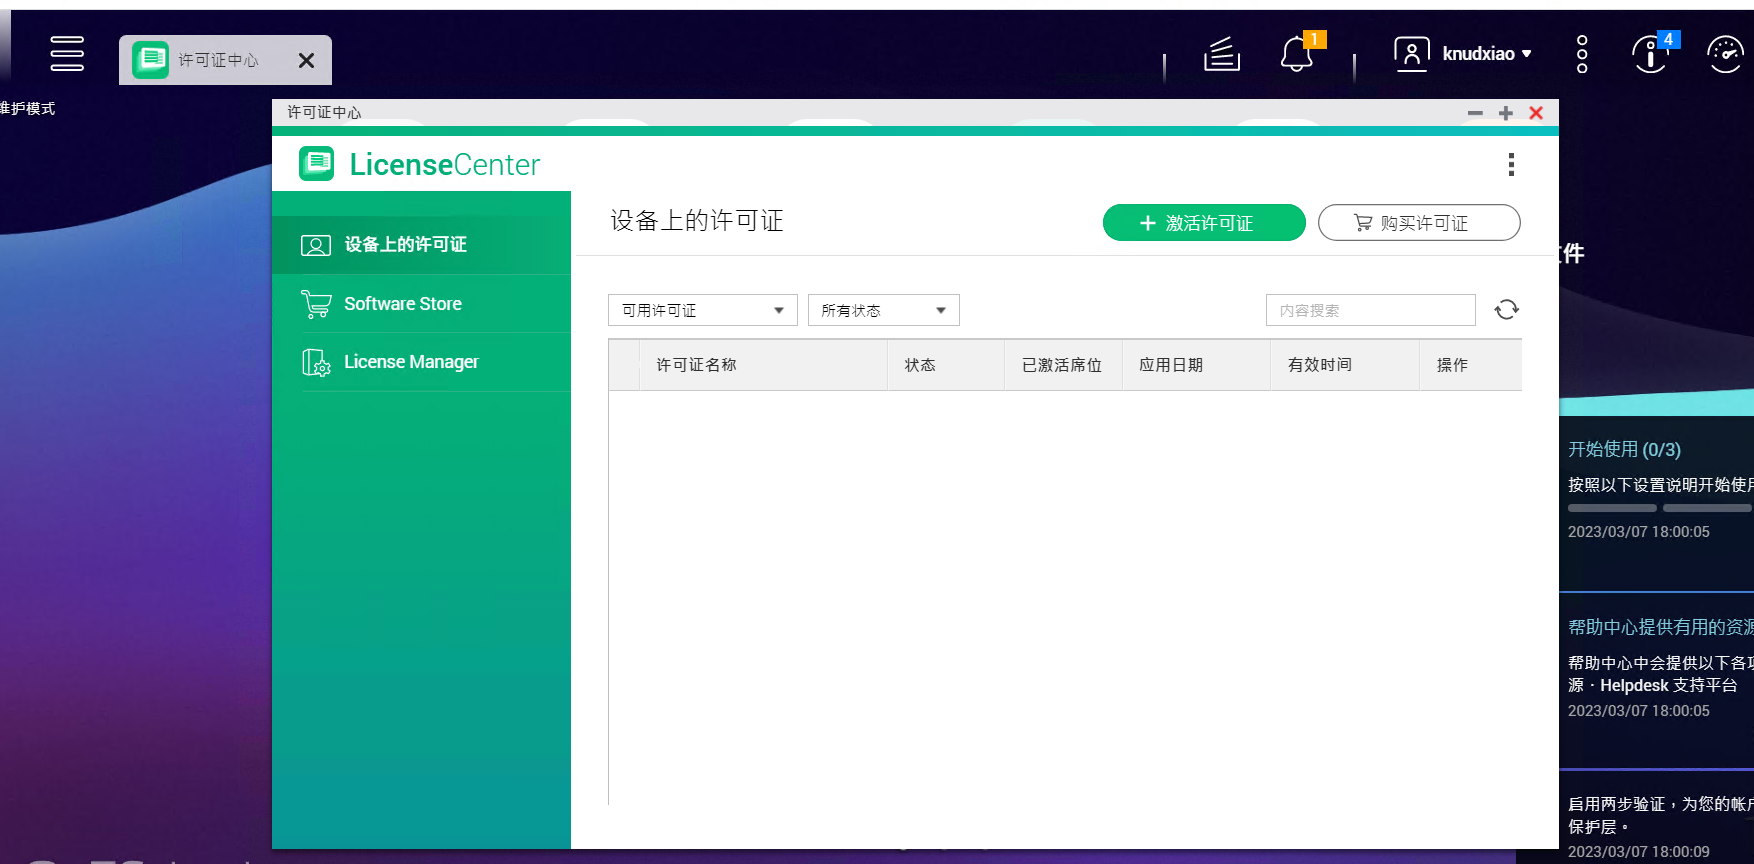Click the 购买许可证 button
Screen dimensions: 1754x864
[x=1419, y=223]
